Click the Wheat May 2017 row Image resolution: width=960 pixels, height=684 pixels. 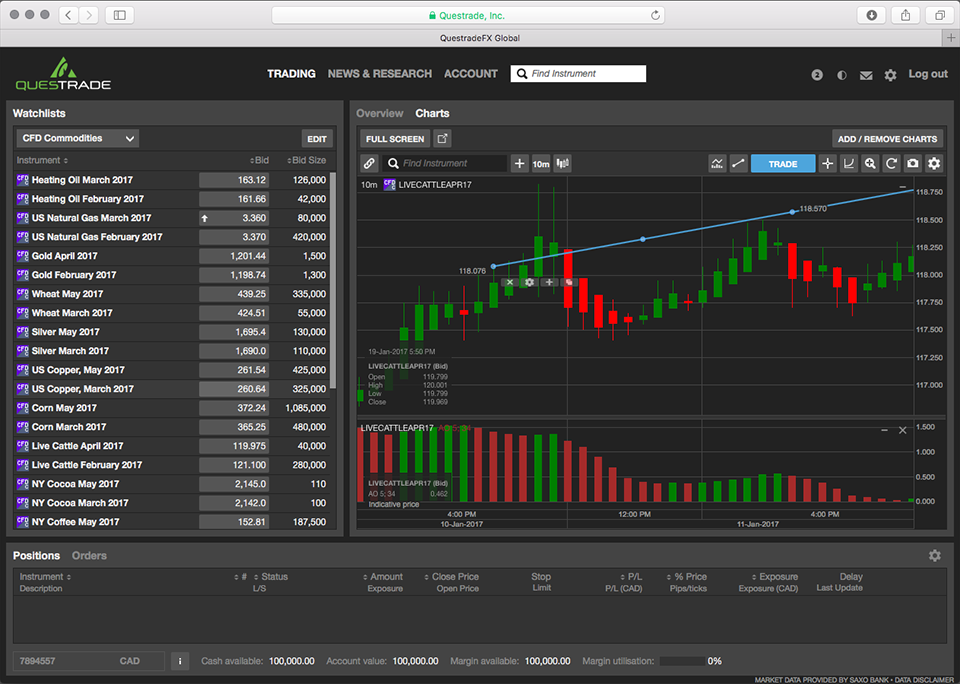pos(171,294)
